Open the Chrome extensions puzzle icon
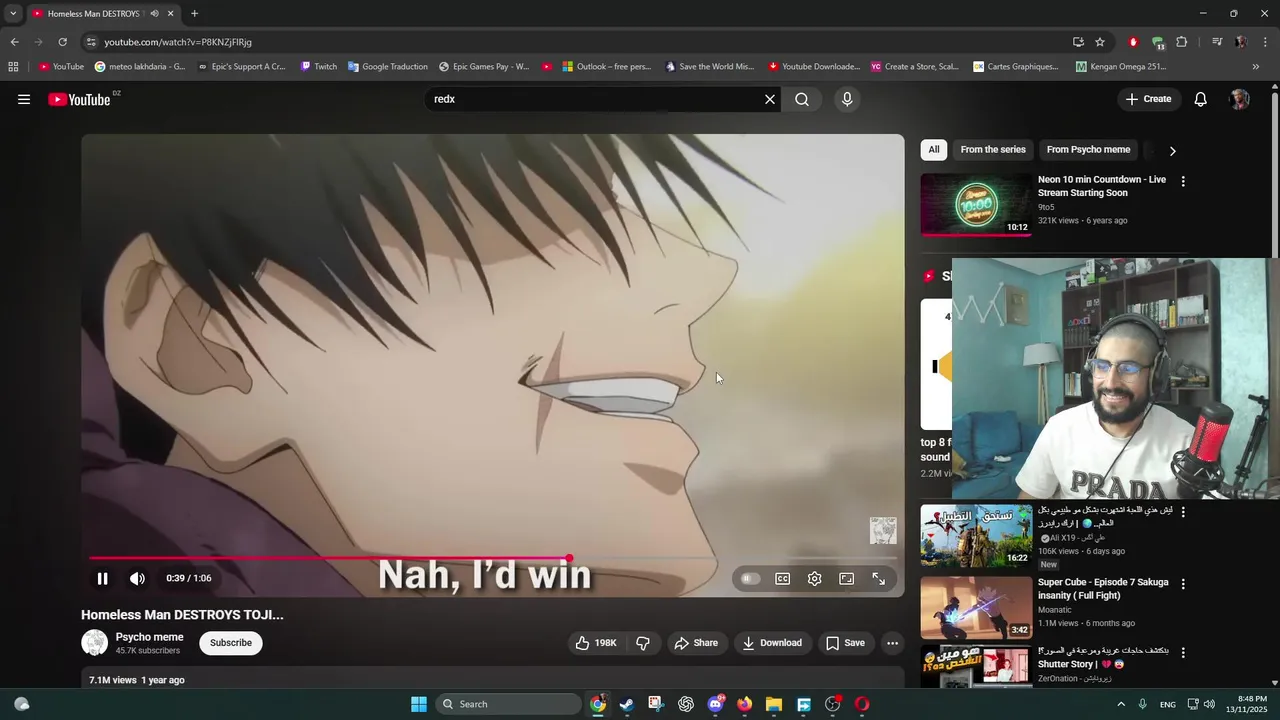 click(x=1182, y=42)
